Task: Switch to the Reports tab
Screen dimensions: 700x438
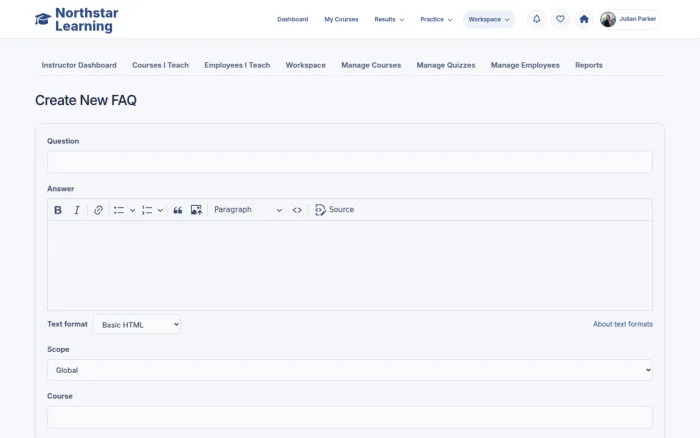Action: tap(589, 65)
